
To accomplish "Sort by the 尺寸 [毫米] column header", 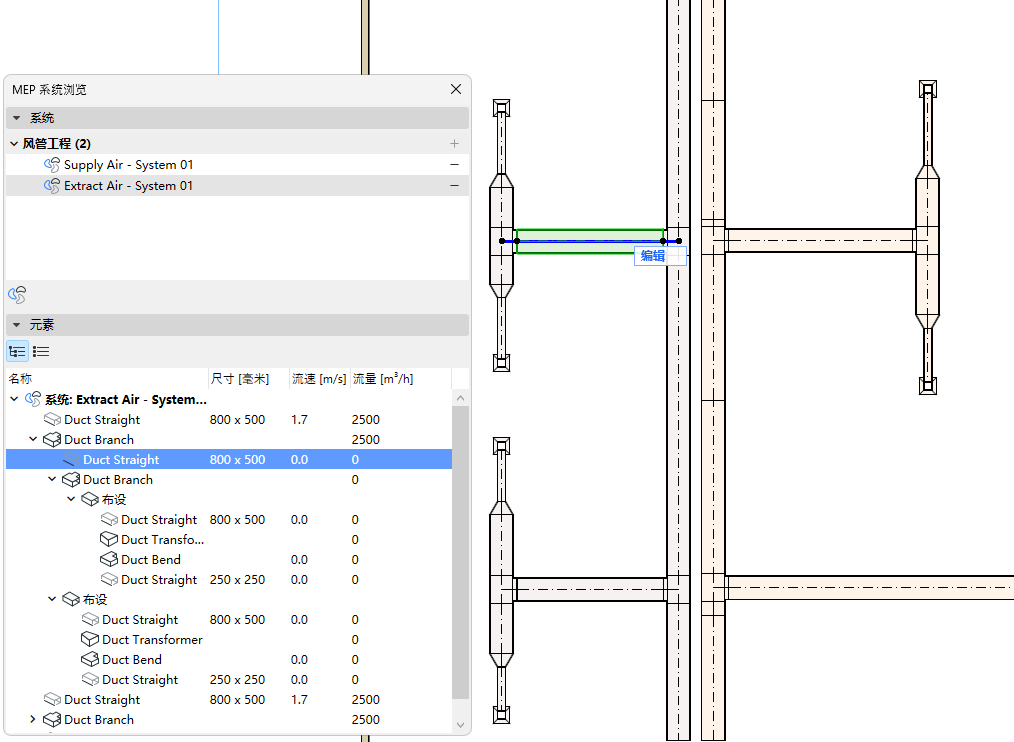I will click(239, 379).
